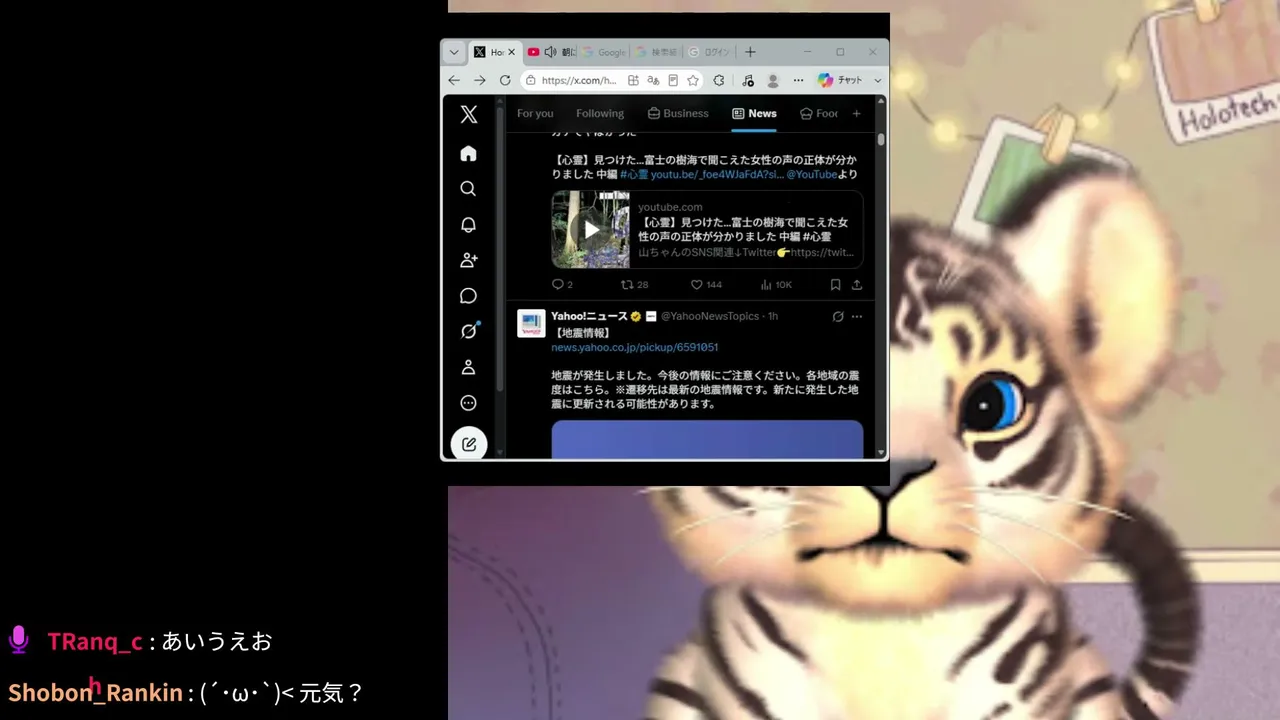Share the 心霊 video post
Screen dimensions: 1280x720
click(857, 285)
